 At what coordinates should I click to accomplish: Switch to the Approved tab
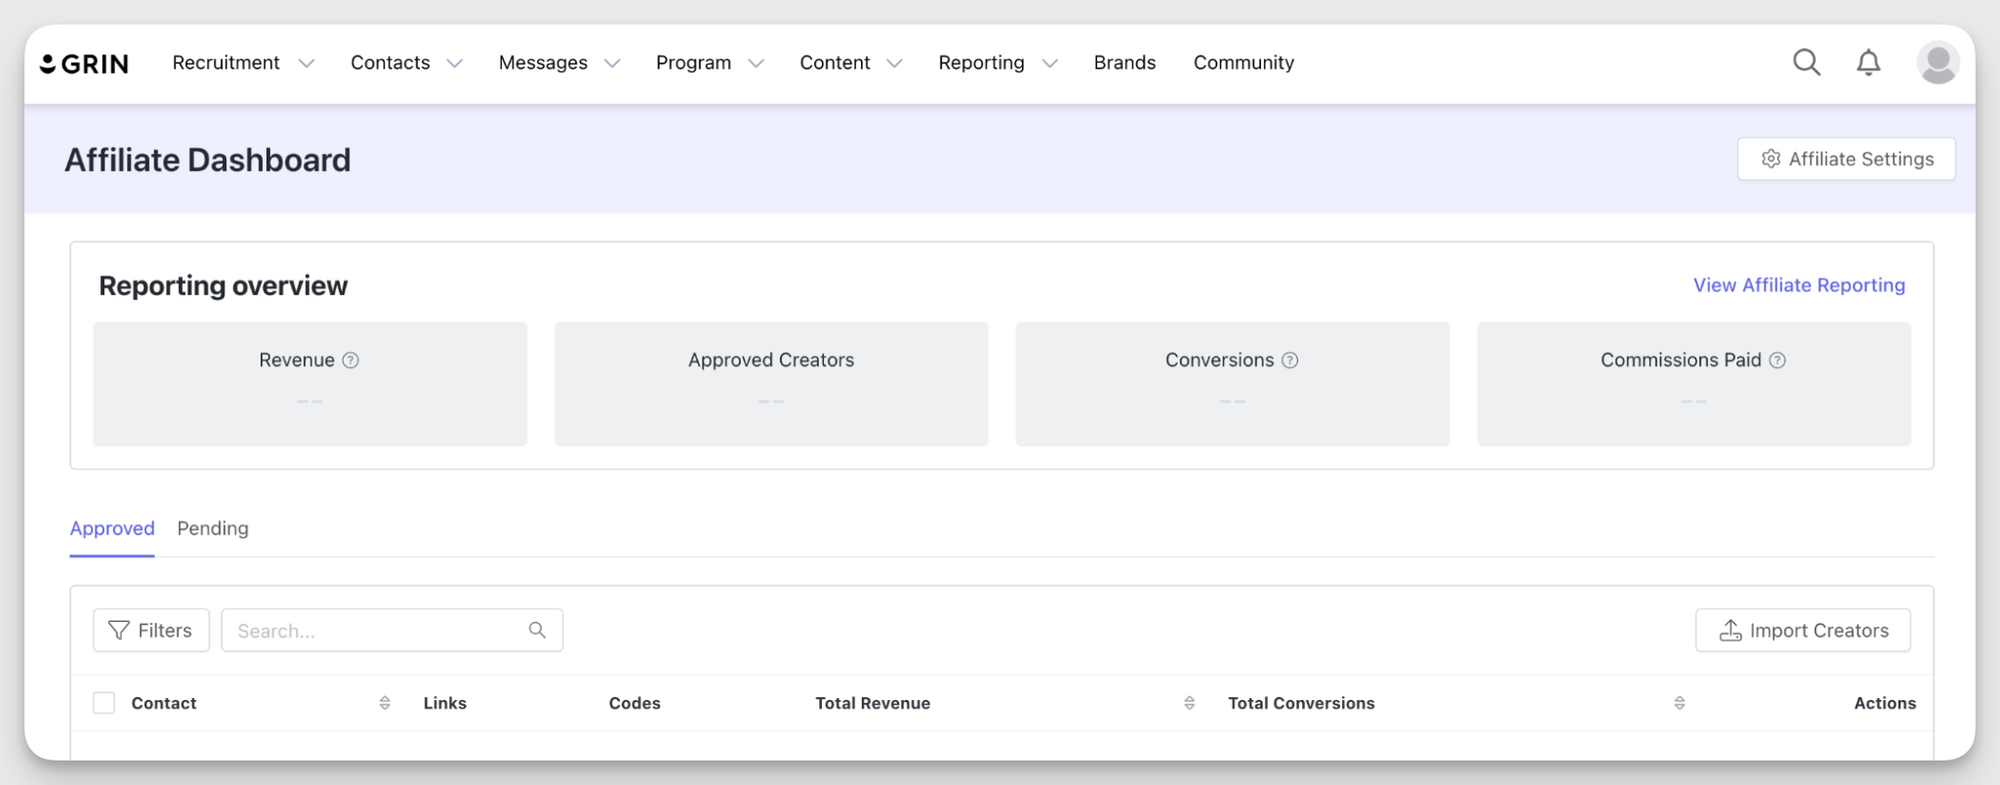click(x=112, y=528)
